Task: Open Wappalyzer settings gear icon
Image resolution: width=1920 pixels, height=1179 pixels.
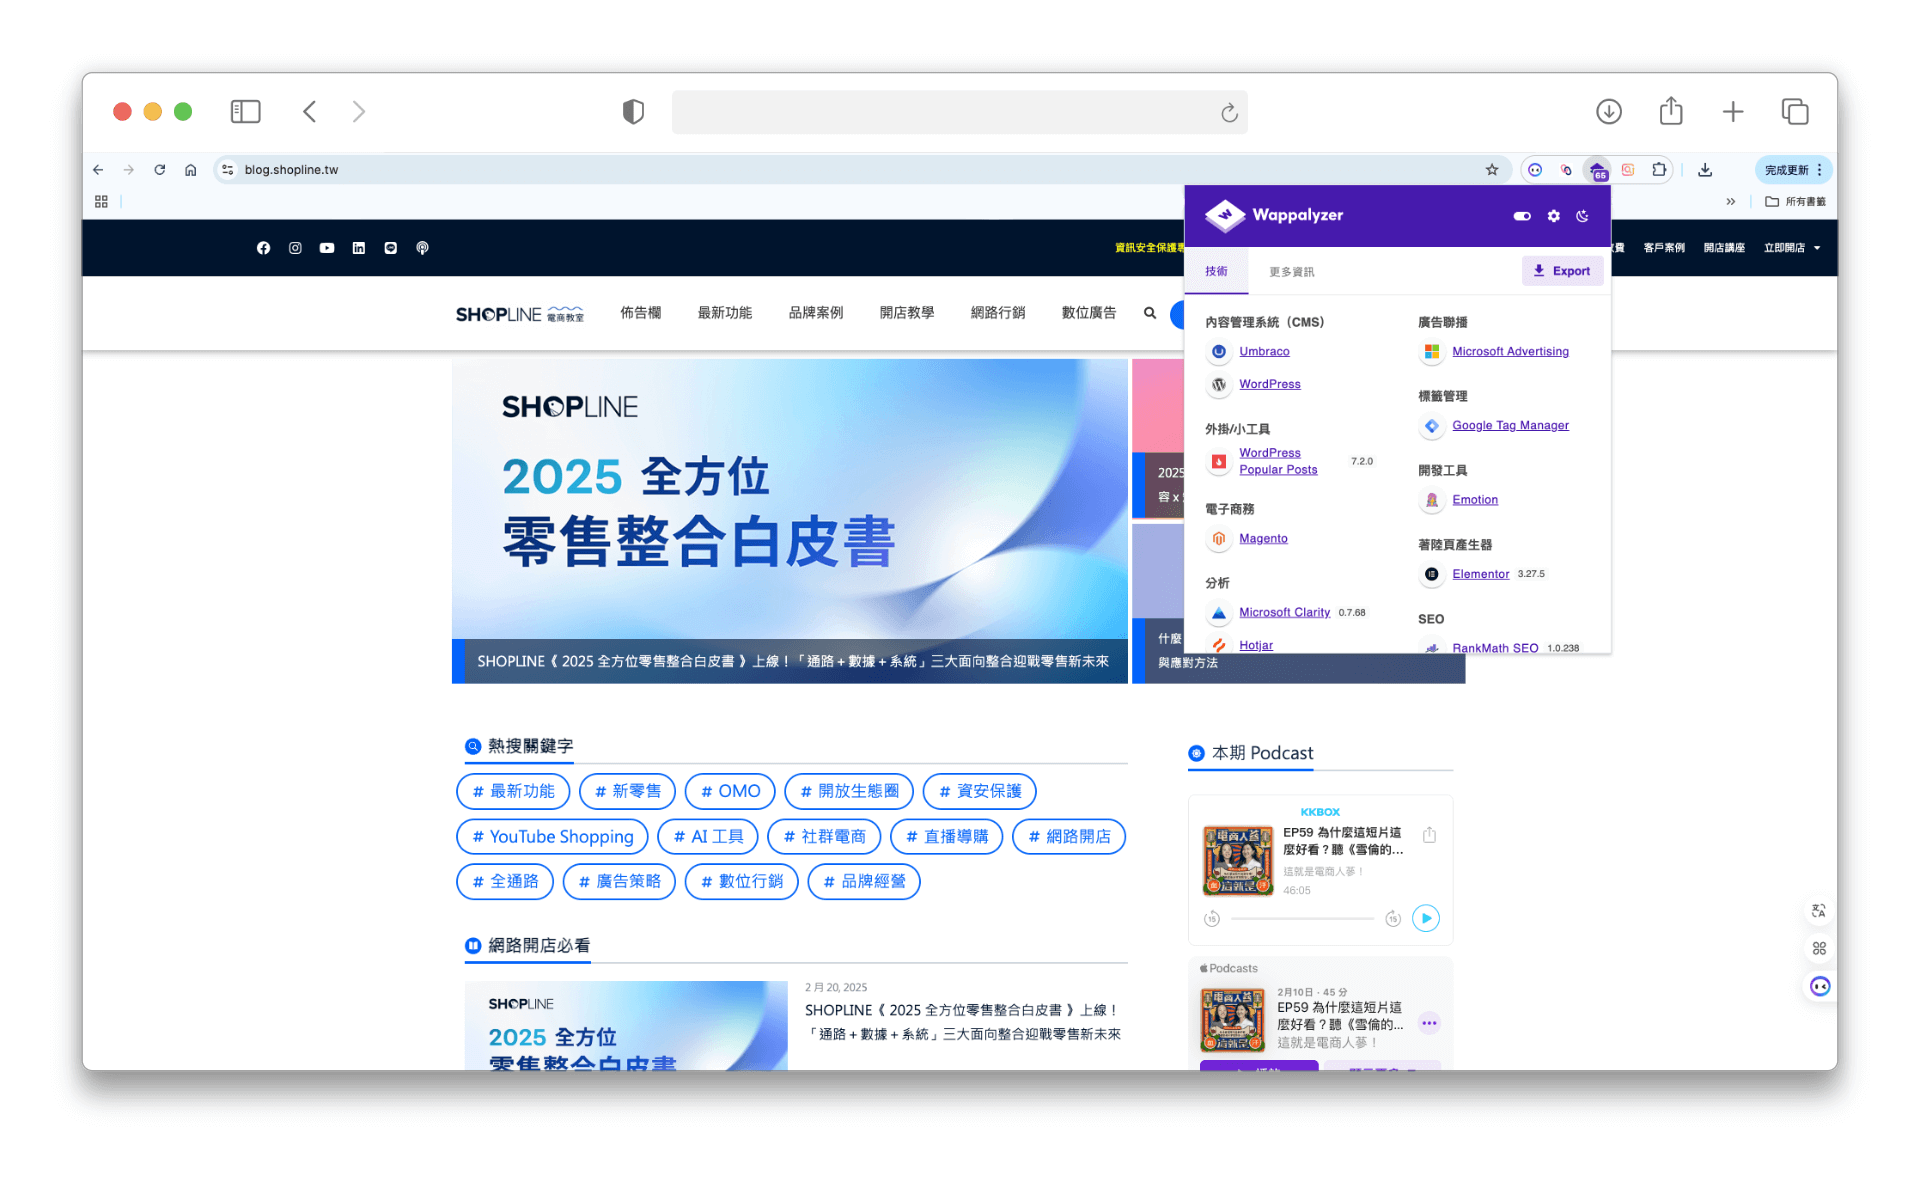Action: [x=1553, y=216]
